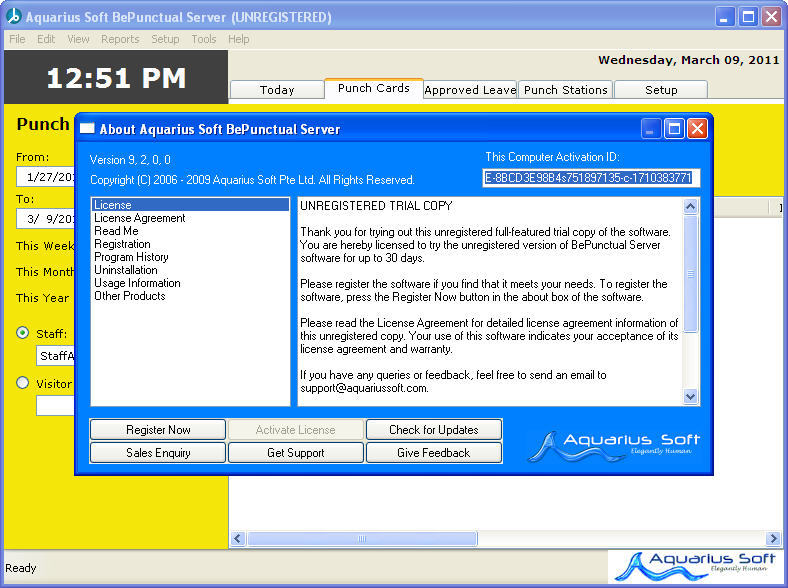Screen dimensions: 788x588
Task: Click the Register Now button
Action: click(x=158, y=430)
